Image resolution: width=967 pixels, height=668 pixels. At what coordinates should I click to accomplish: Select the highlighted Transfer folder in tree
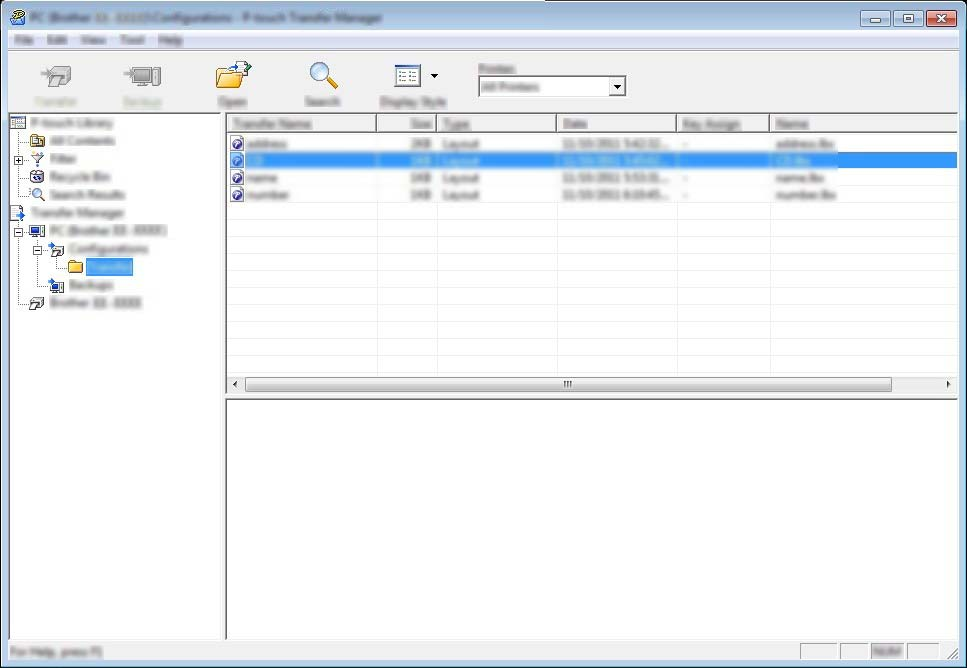109,267
